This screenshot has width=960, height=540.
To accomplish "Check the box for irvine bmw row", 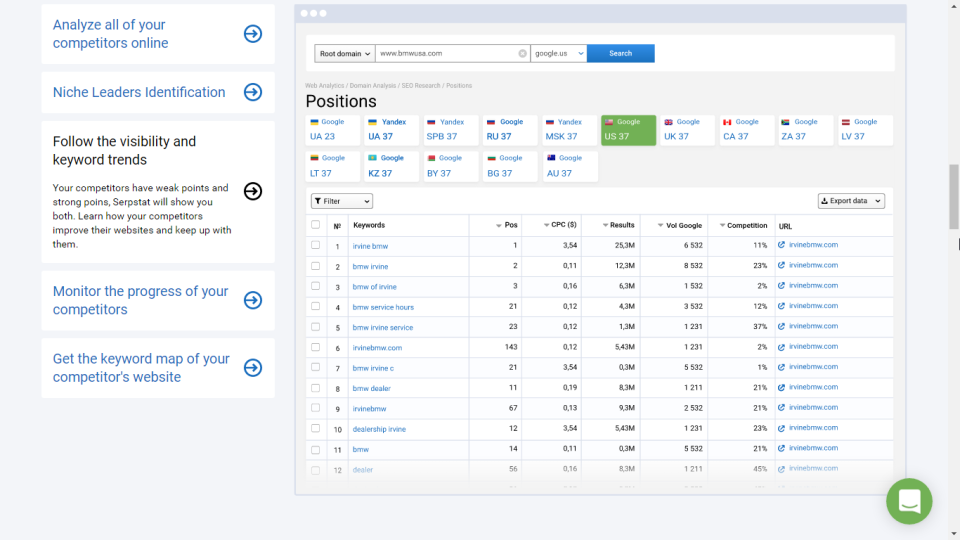I will tap(315, 245).
